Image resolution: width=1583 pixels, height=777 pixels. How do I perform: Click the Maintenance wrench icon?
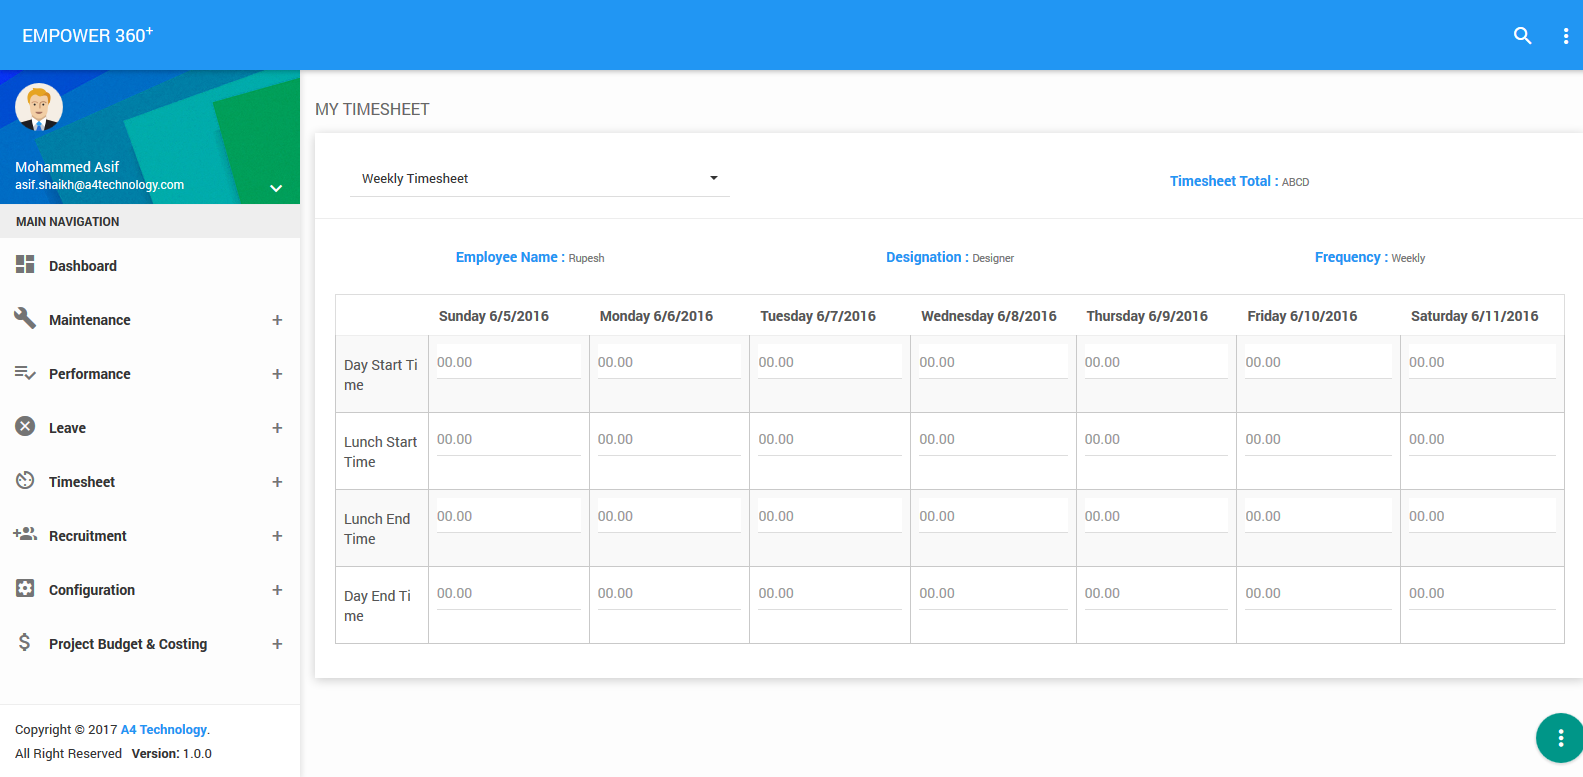pyautogui.click(x=25, y=318)
